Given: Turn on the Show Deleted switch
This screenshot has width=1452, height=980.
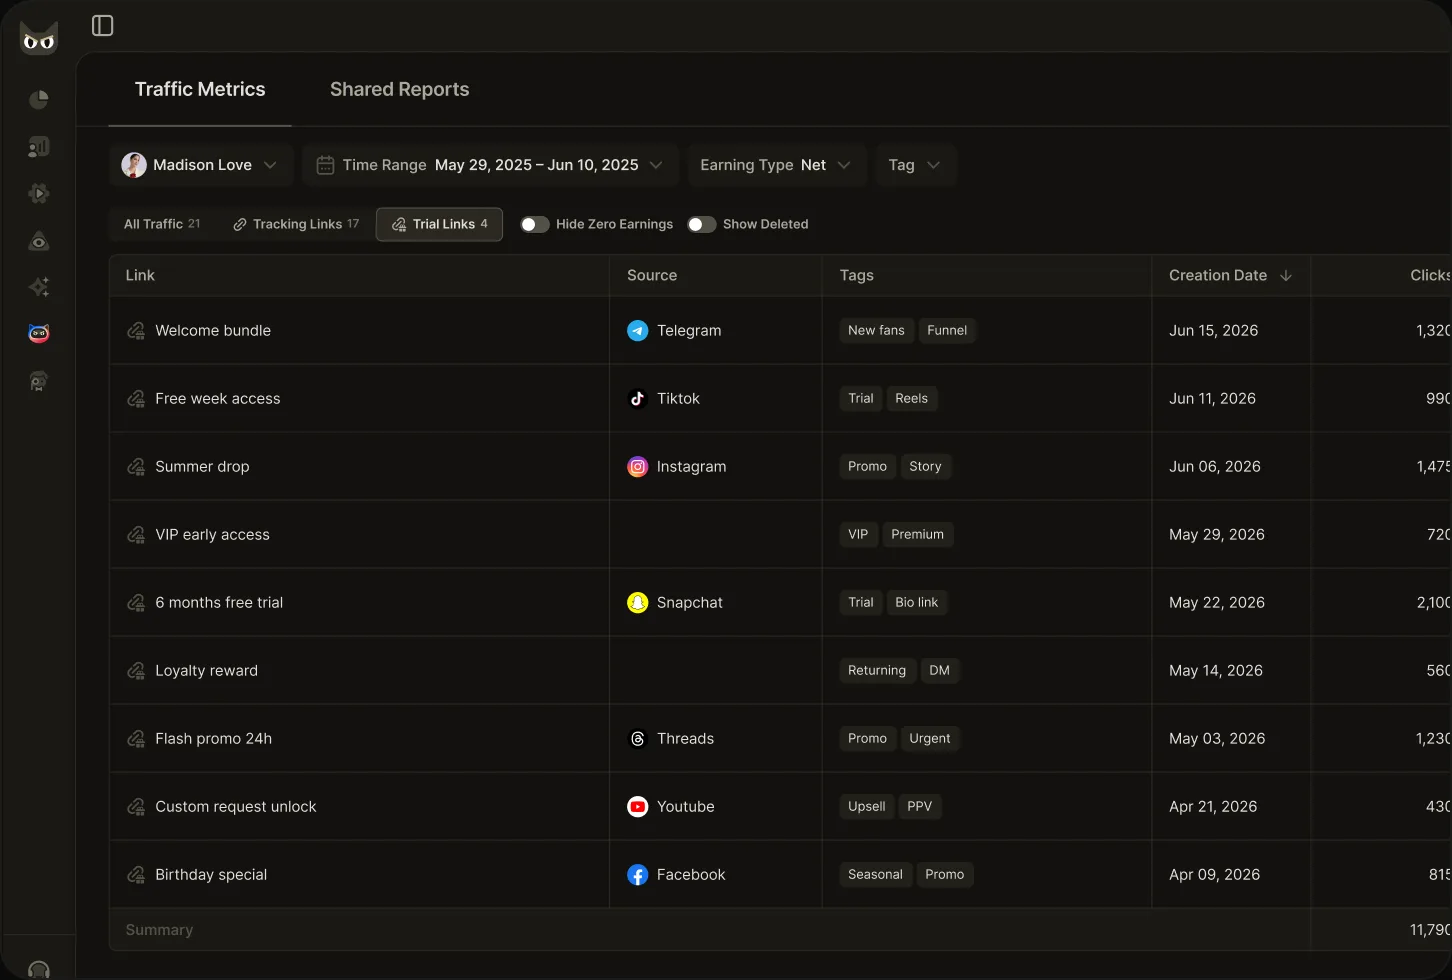Looking at the screenshot, I should click(x=702, y=224).
